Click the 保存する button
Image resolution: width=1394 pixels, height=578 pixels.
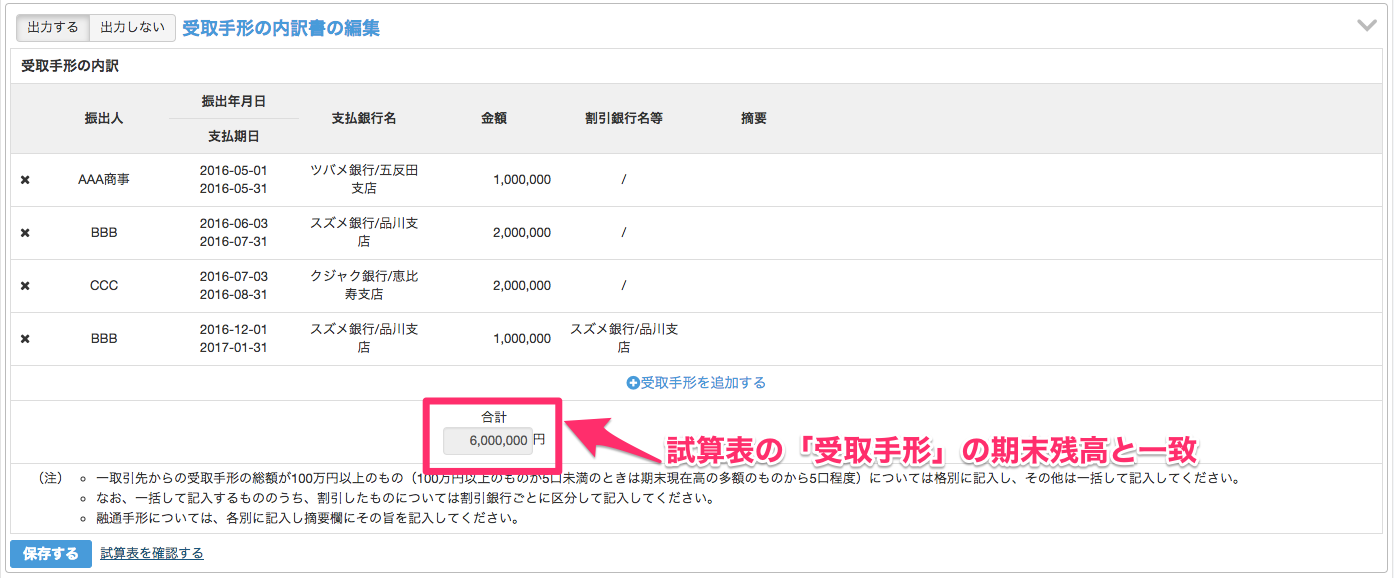[x=51, y=553]
